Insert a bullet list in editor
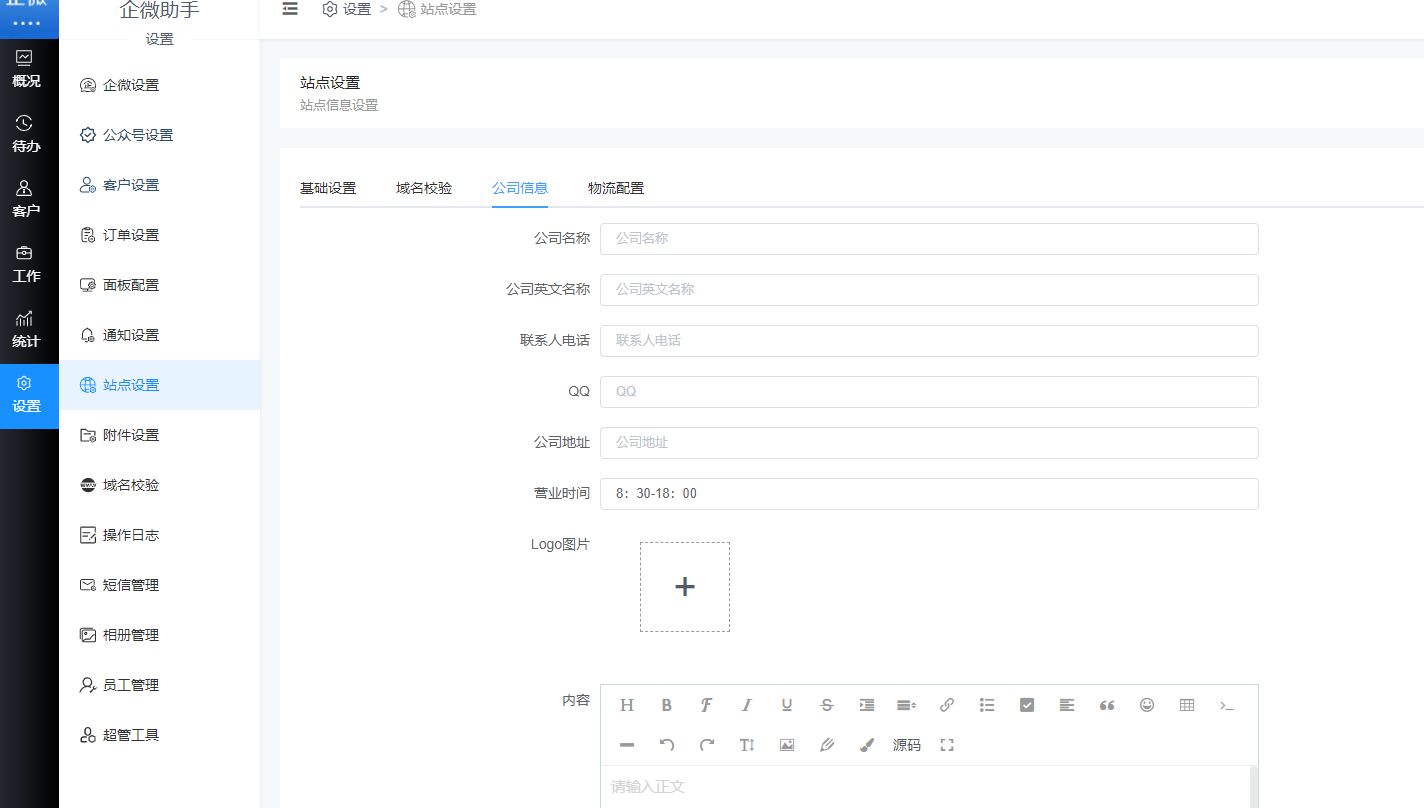1424x808 pixels. pos(987,705)
